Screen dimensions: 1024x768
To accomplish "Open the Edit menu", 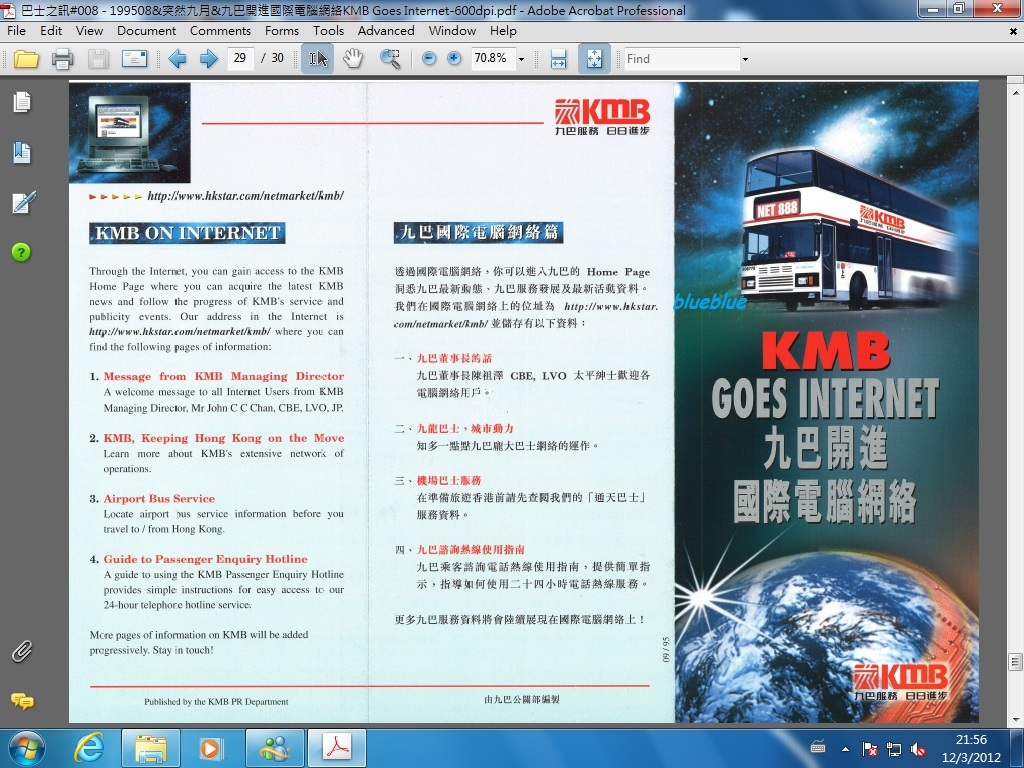I will 51,31.
